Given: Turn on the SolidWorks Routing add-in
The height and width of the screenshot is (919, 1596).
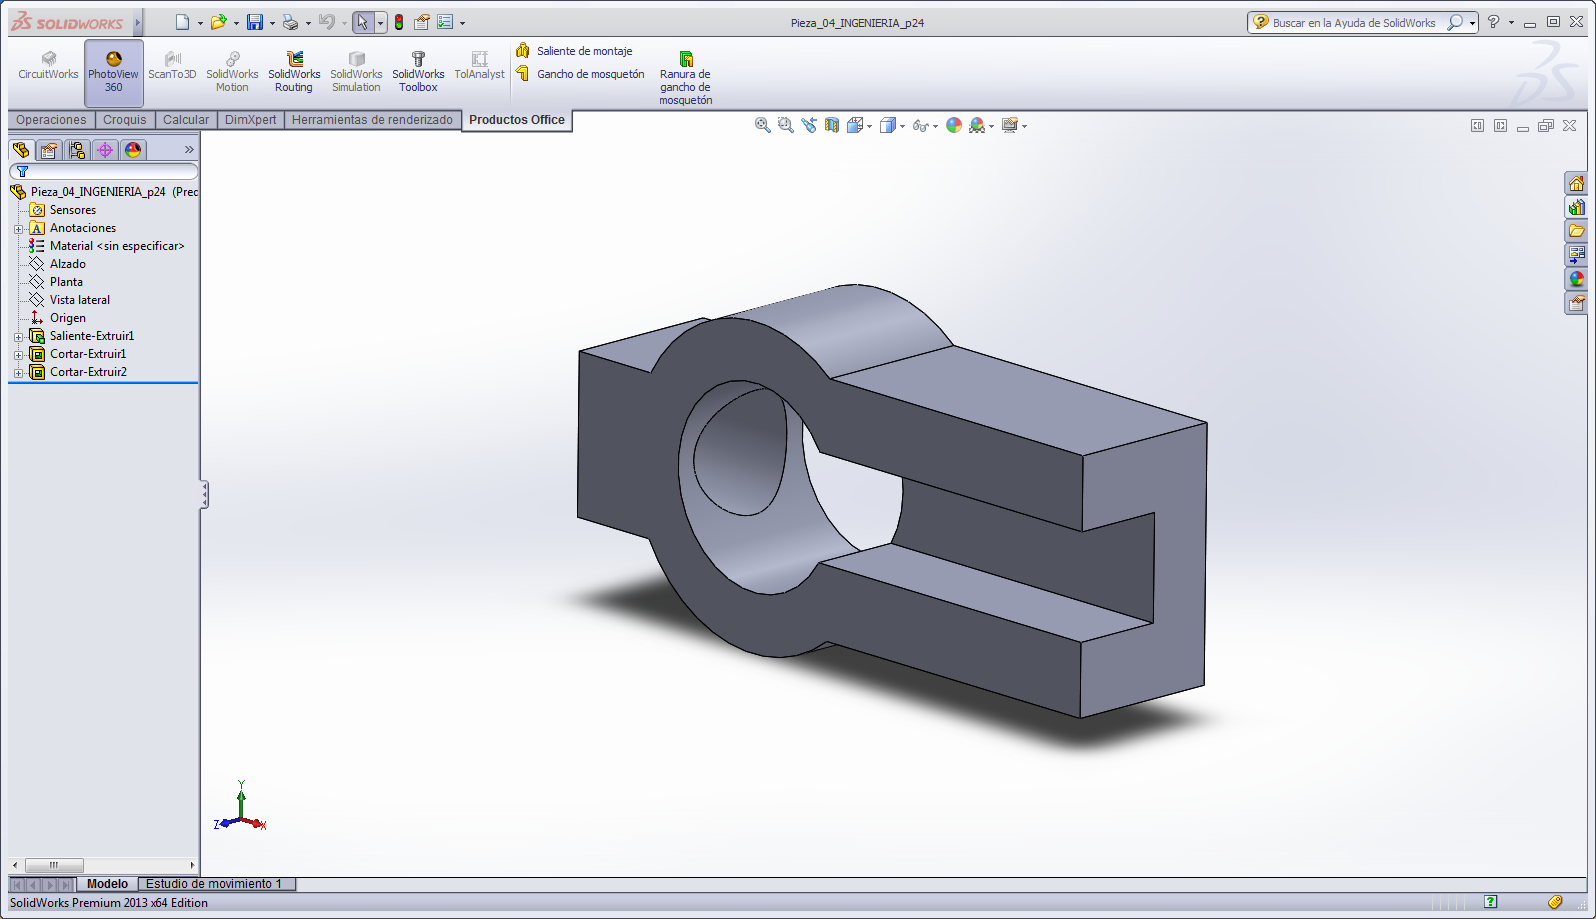Looking at the screenshot, I should pos(294,72).
